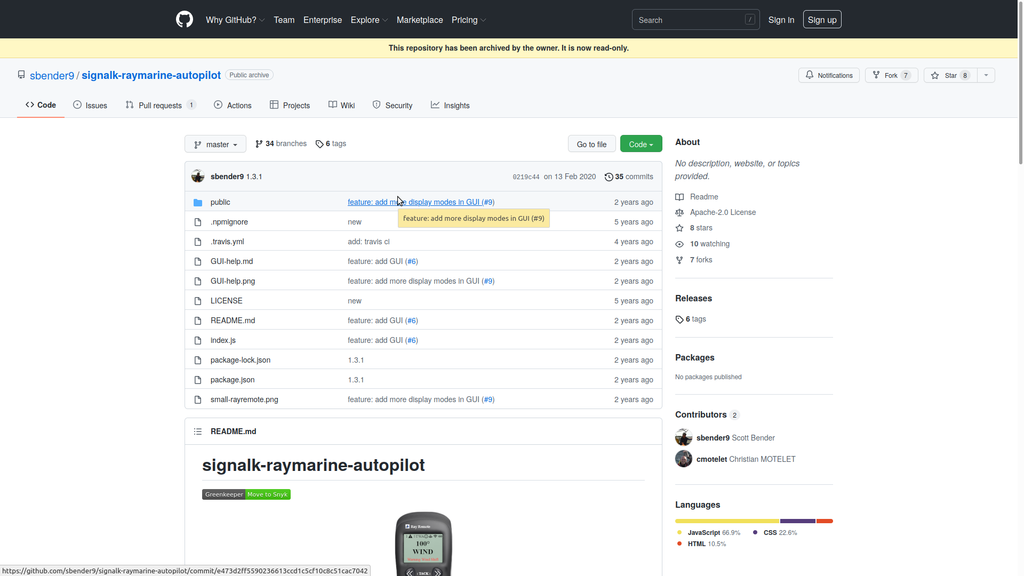Click the tag icon beside 6 tags
The image size is (1024, 576).
(x=319, y=144)
